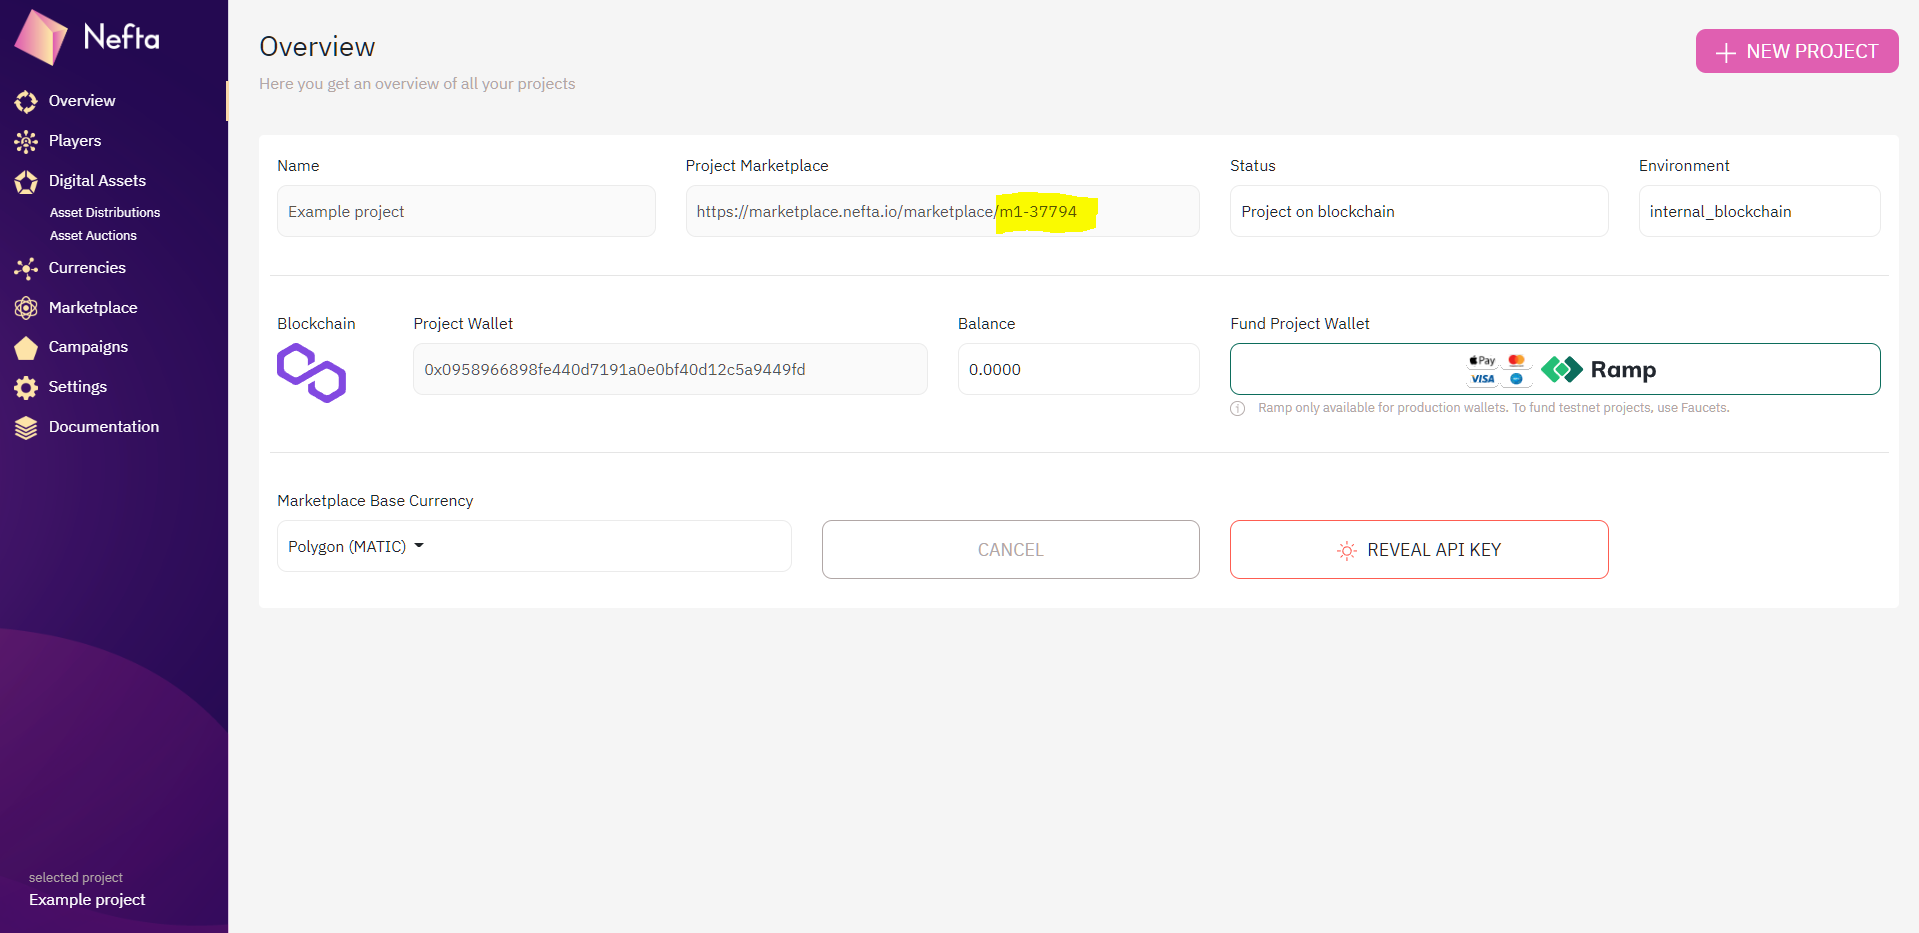Click the Mastercard icon
Image resolution: width=1919 pixels, height=933 pixels.
click(1517, 361)
